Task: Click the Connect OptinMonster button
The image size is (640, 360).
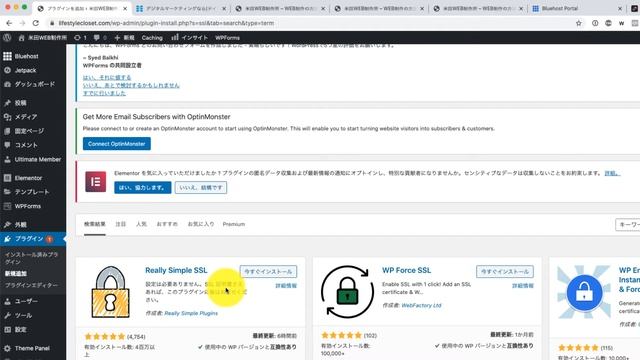Action: (117, 144)
